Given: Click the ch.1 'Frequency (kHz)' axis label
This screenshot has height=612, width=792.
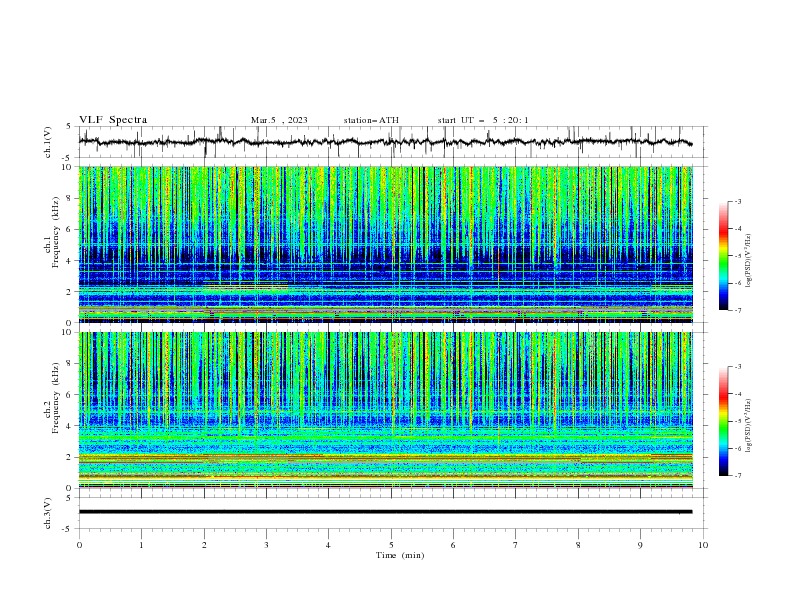Looking at the screenshot, I should 55,232.
